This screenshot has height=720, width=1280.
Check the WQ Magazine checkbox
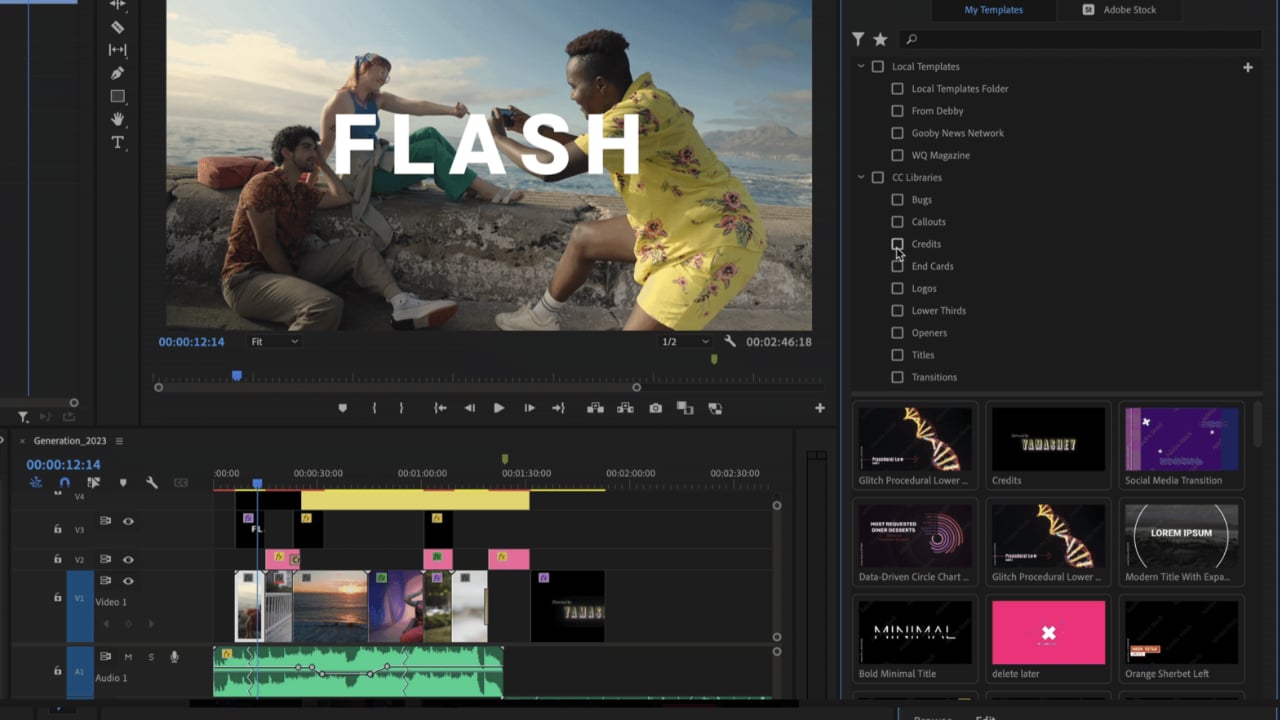(897, 155)
